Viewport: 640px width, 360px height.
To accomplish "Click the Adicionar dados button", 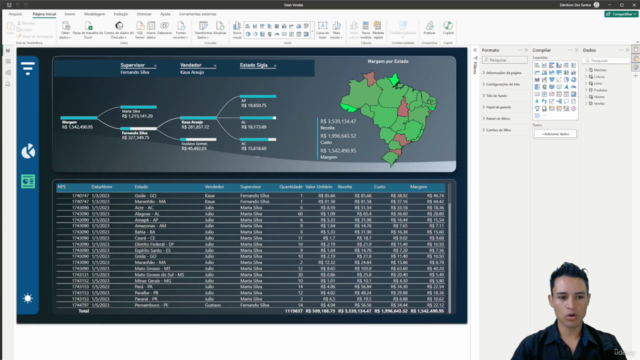I will click(x=555, y=134).
